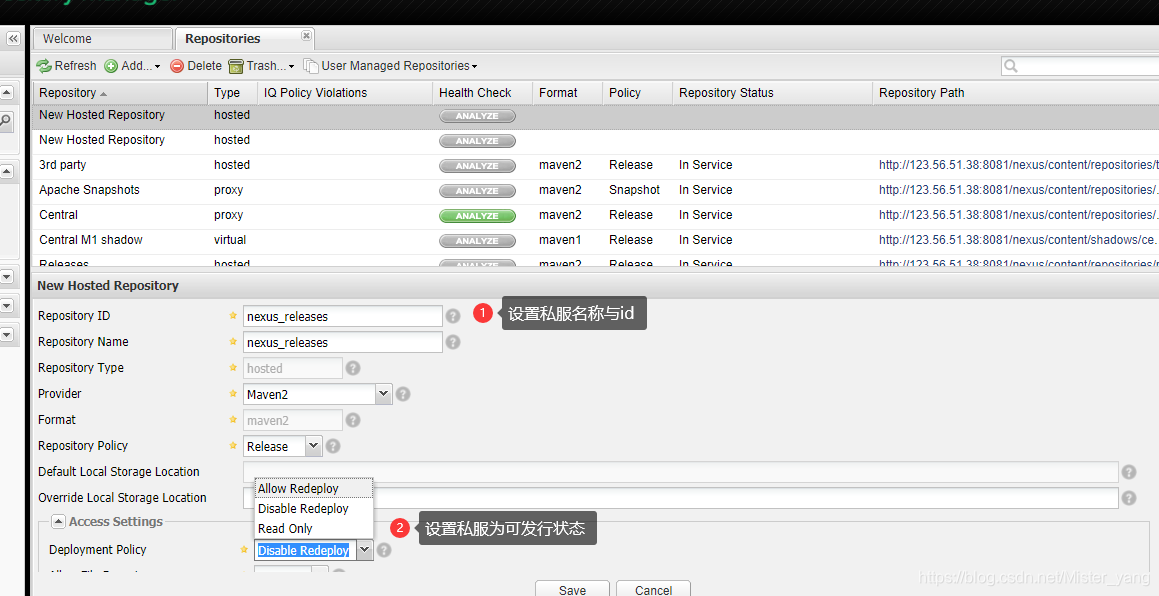Toggle Deployment Policy dropdown arrow
The height and width of the screenshot is (596, 1159).
click(364, 550)
